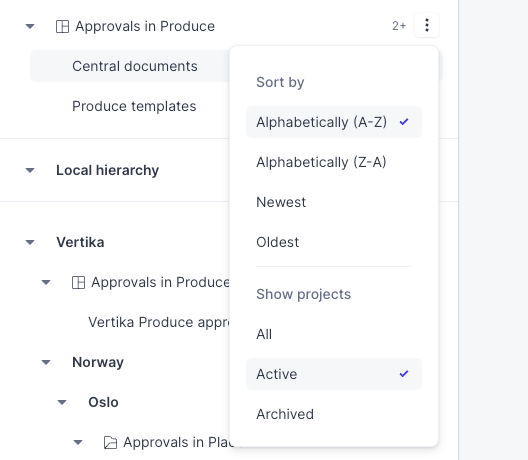Show Archived projects
The image size is (528, 460).
coord(334,414)
